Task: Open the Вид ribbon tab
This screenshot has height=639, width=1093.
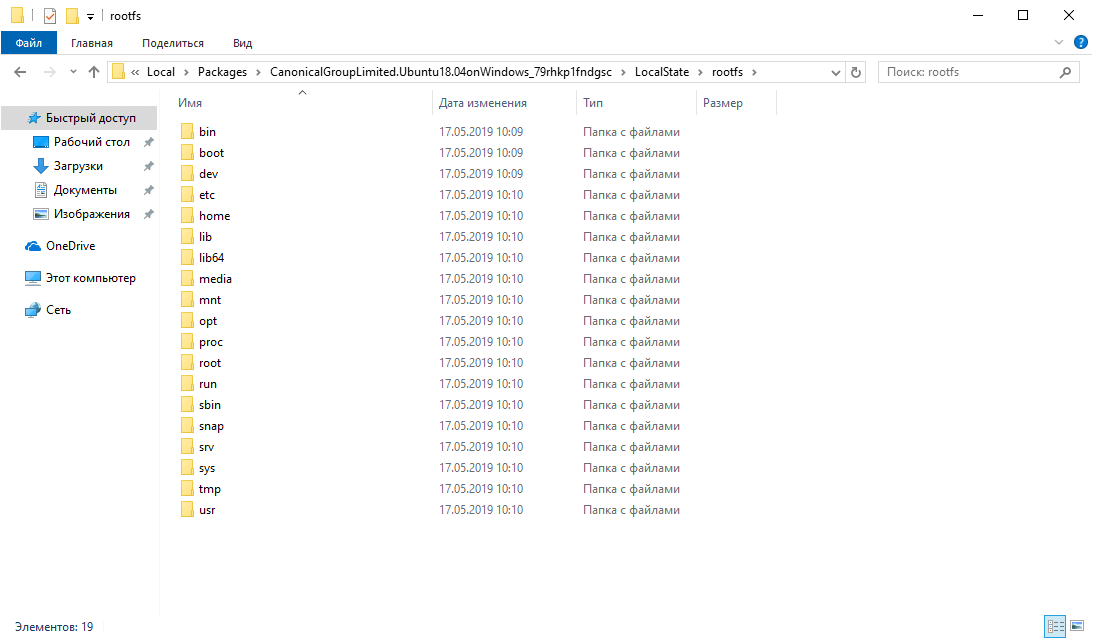Action: pyautogui.click(x=243, y=43)
